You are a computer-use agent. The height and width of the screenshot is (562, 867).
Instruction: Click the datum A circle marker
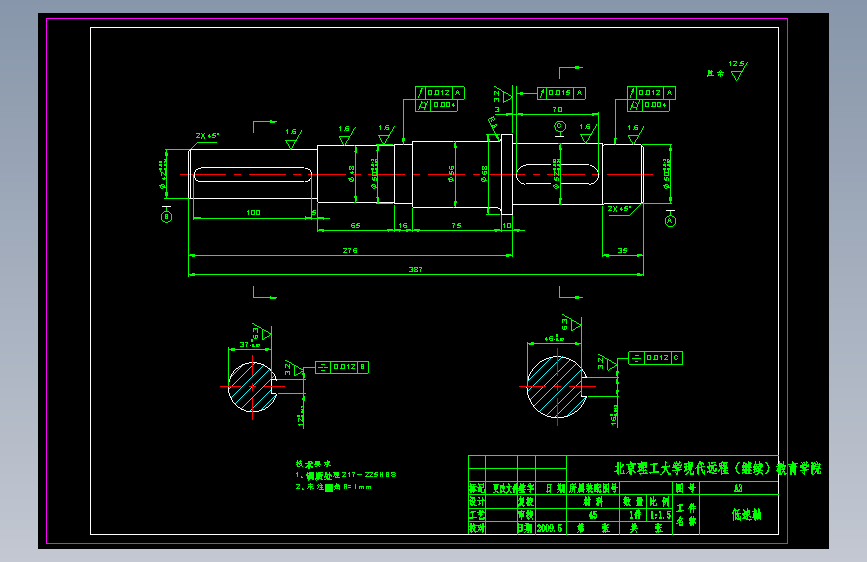tap(670, 221)
